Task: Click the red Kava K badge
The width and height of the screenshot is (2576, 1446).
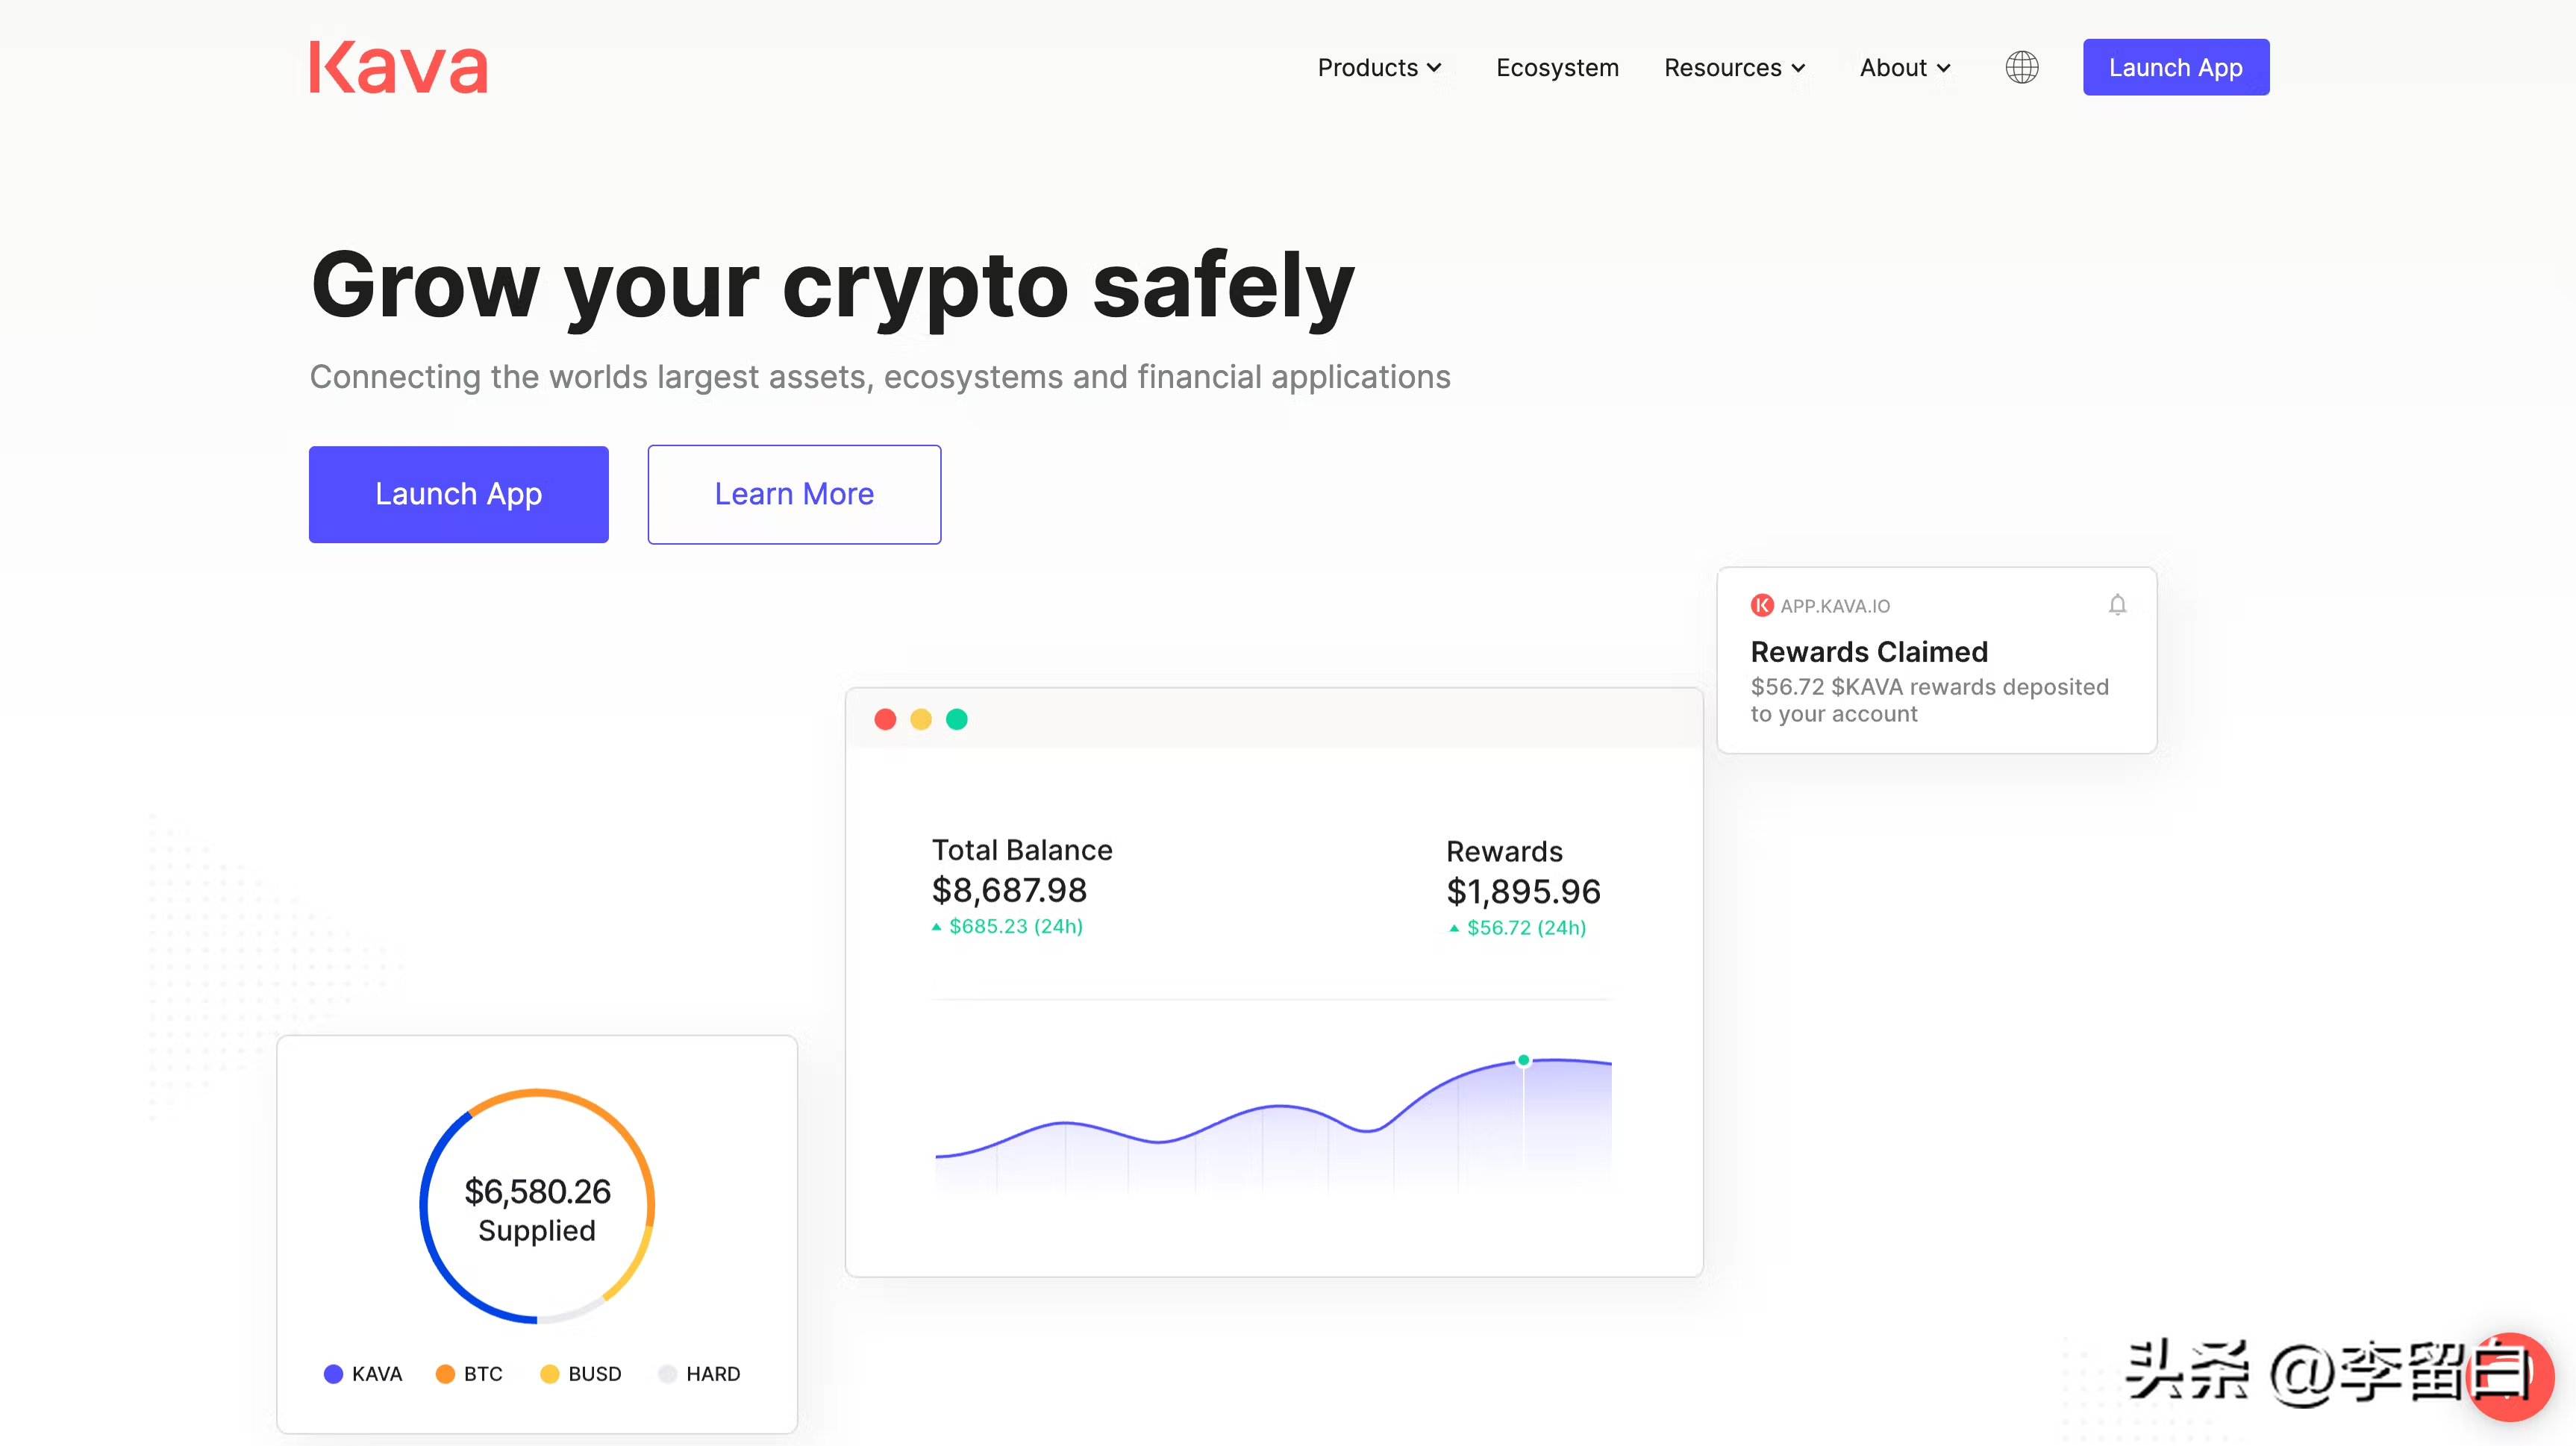Action: [1762, 606]
